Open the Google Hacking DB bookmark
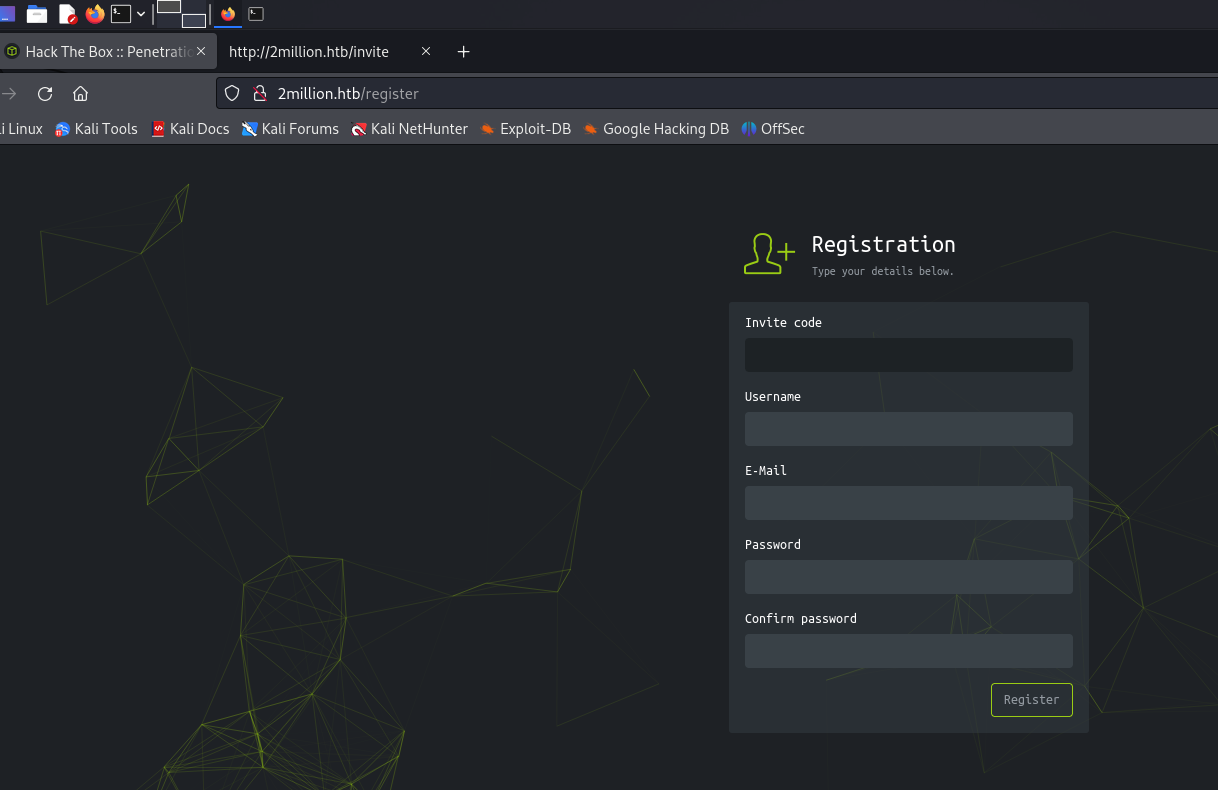 (656, 129)
